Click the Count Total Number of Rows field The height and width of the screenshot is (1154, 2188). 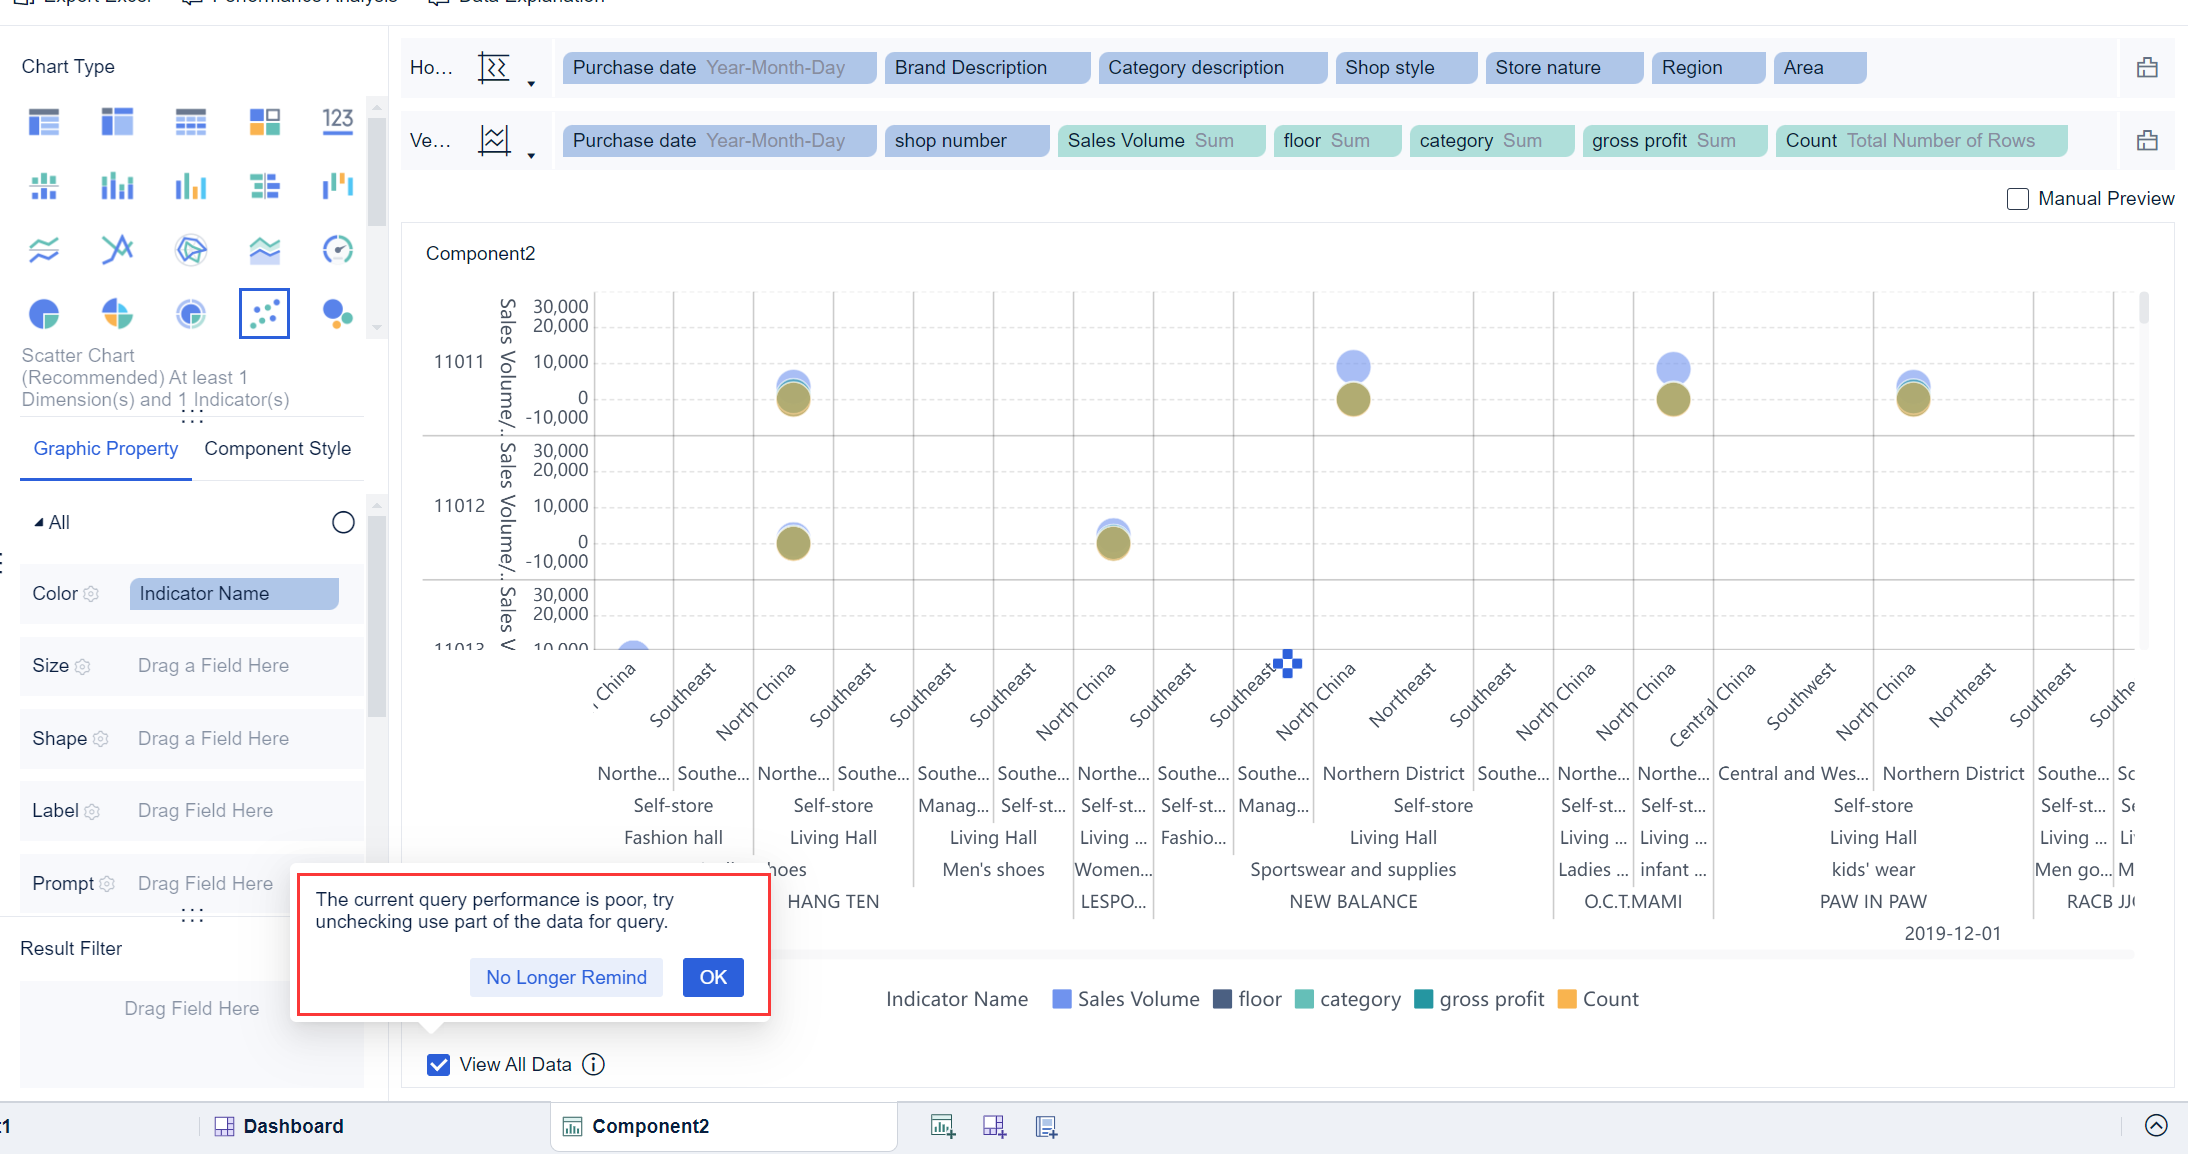click(x=1921, y=141)
